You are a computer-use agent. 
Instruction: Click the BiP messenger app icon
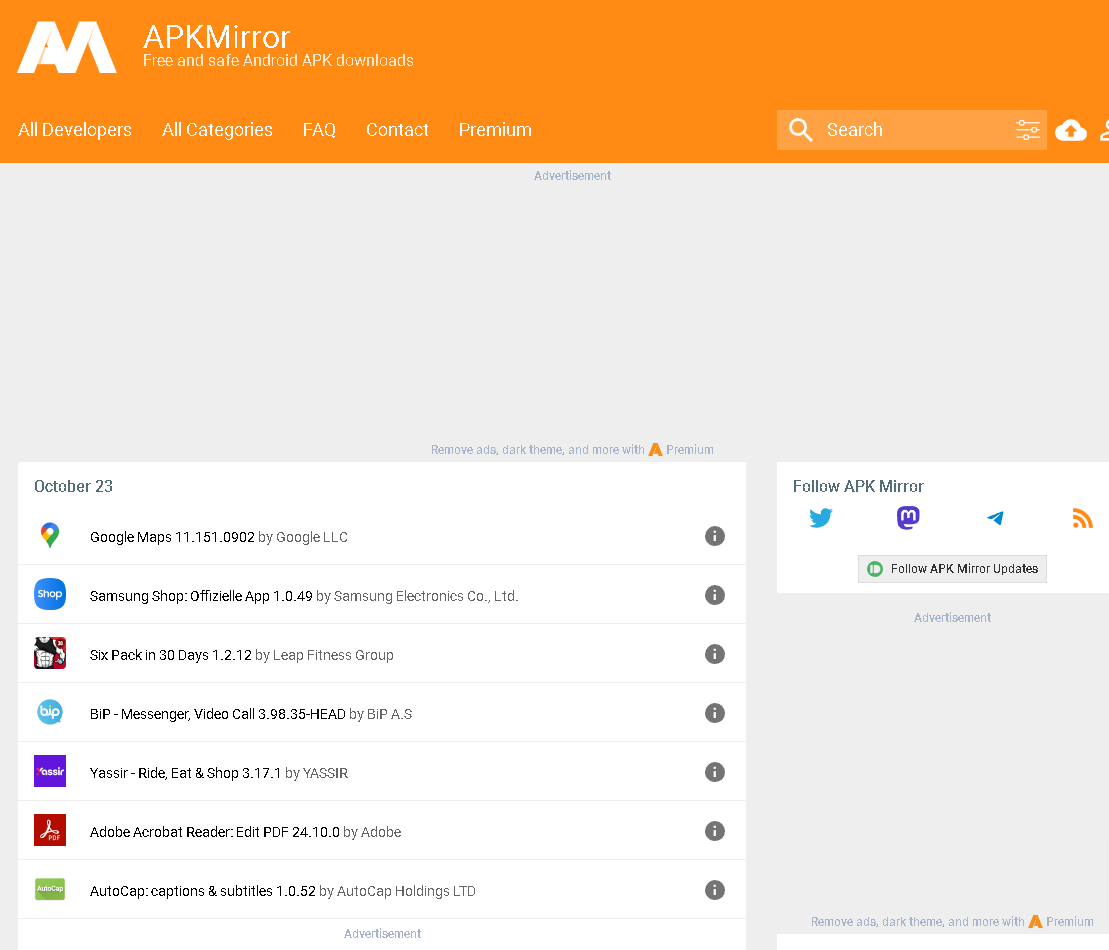click(50, 712)
